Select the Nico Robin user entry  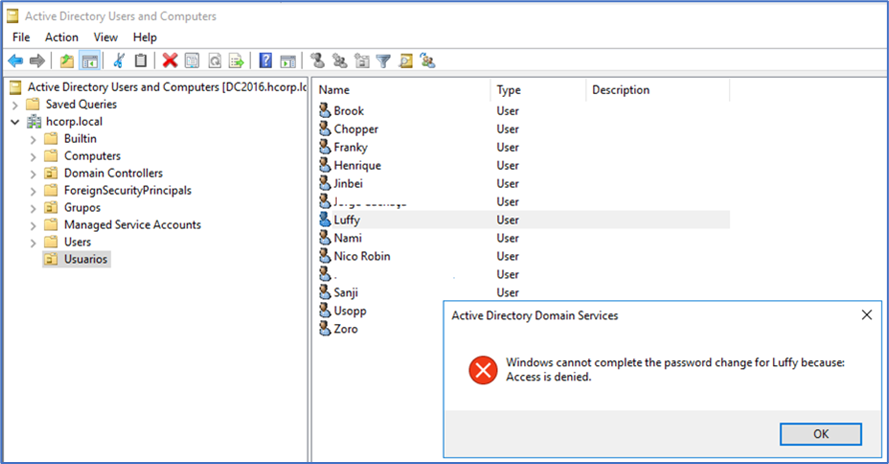(x=361, y=256)
